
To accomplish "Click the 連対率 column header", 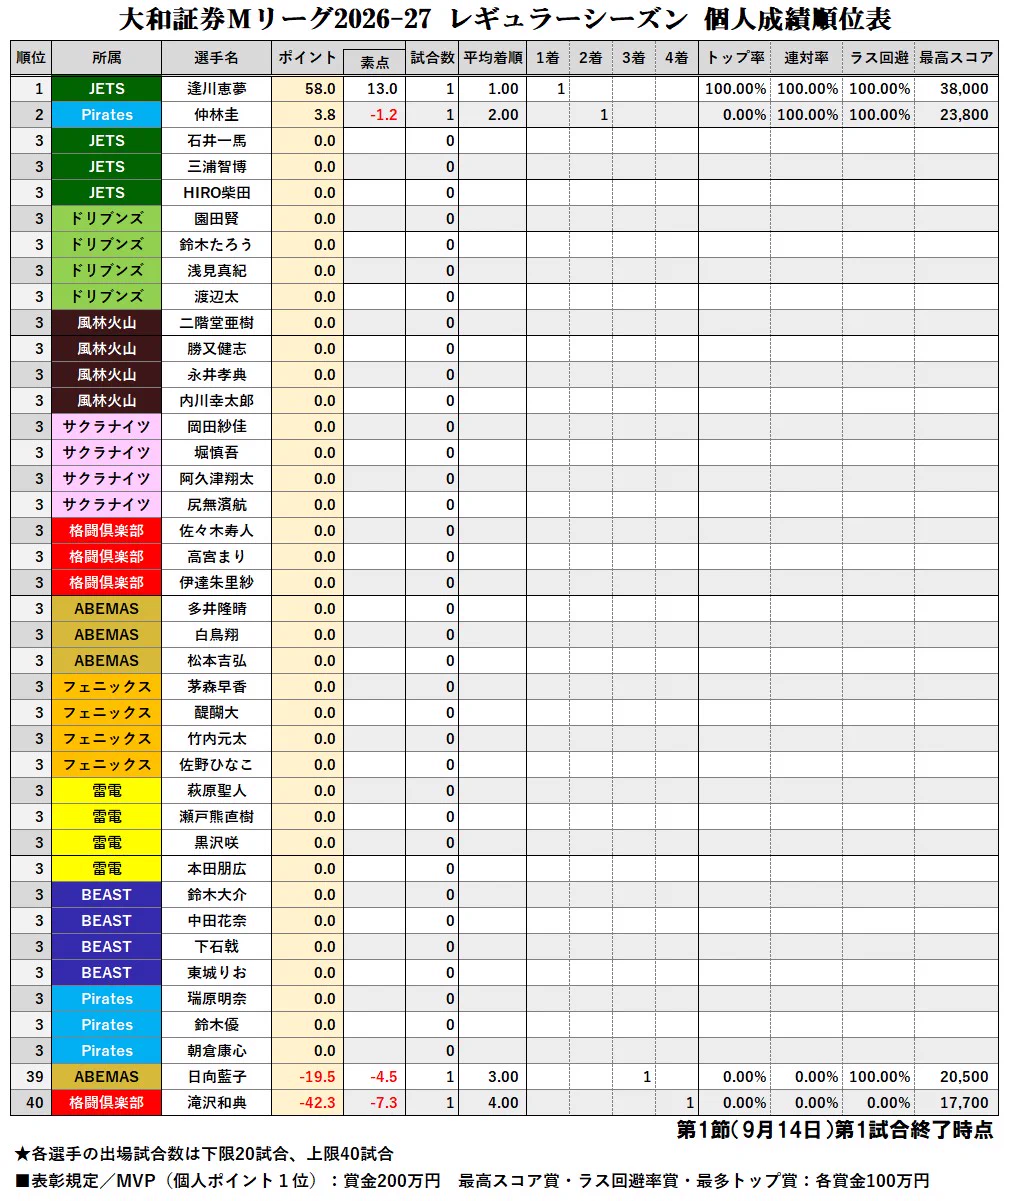I will (807, 58).
